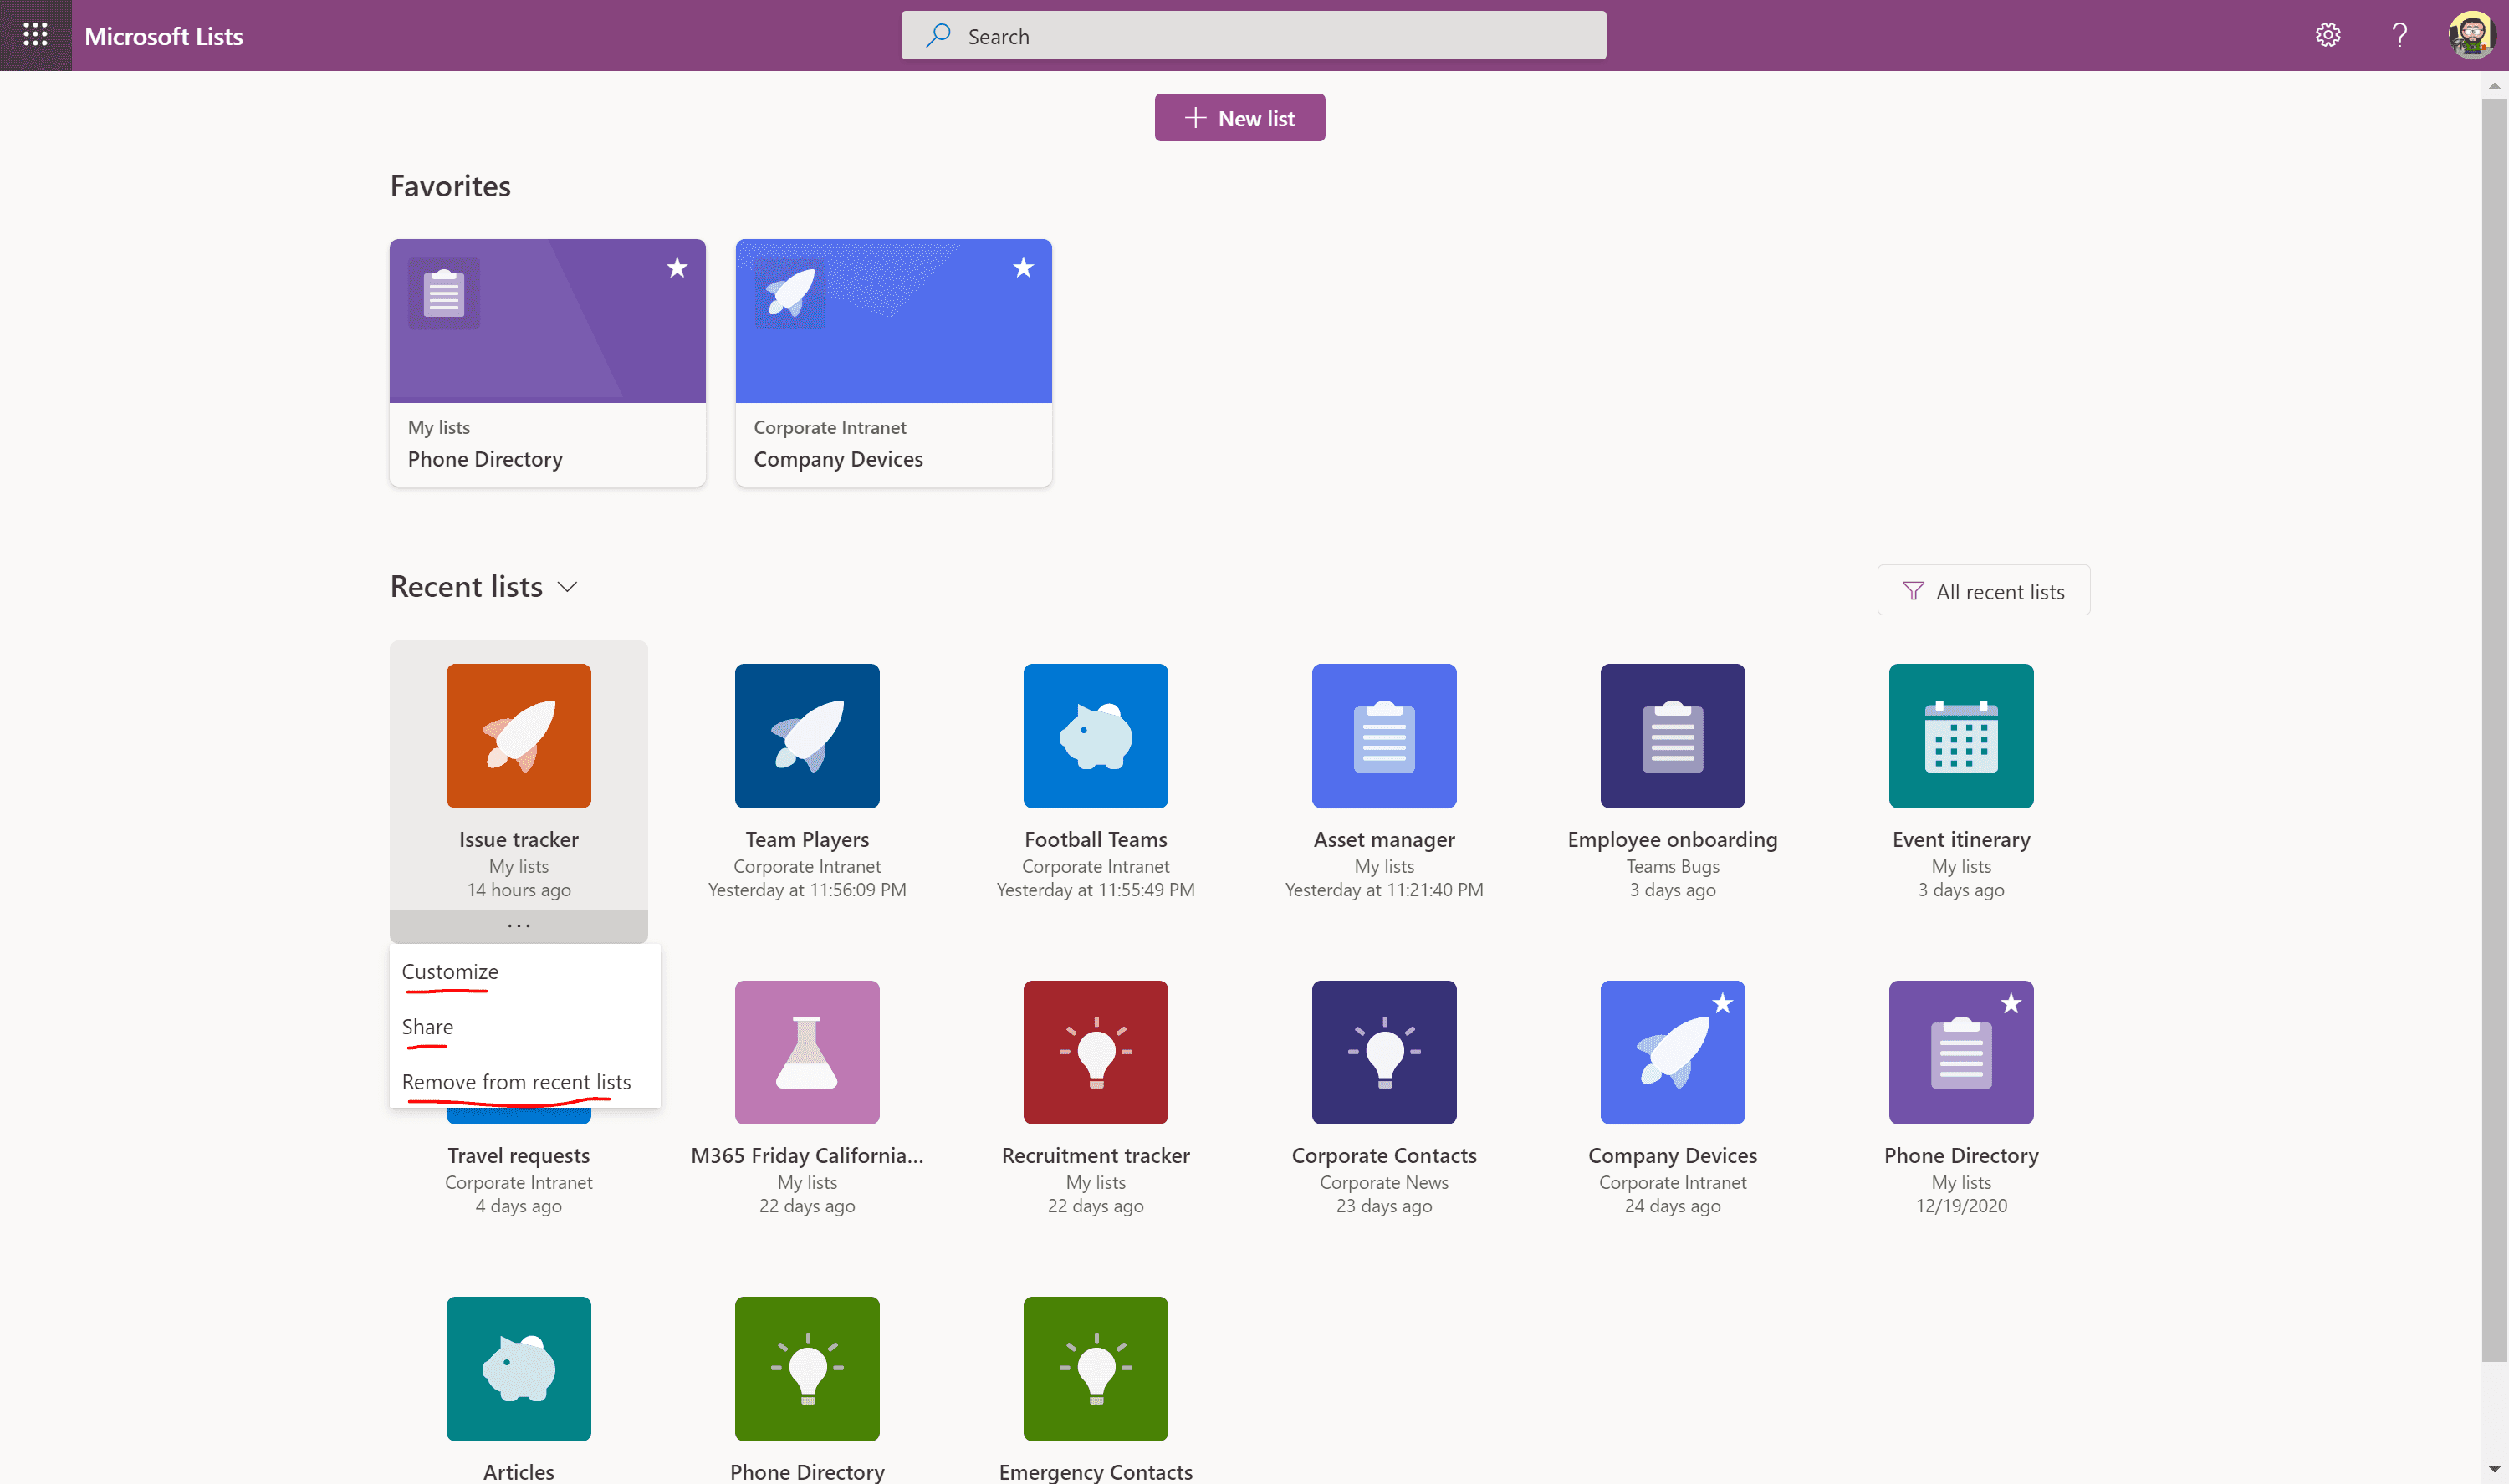Open the Help question mark icon

click(x=2398, y=35)
